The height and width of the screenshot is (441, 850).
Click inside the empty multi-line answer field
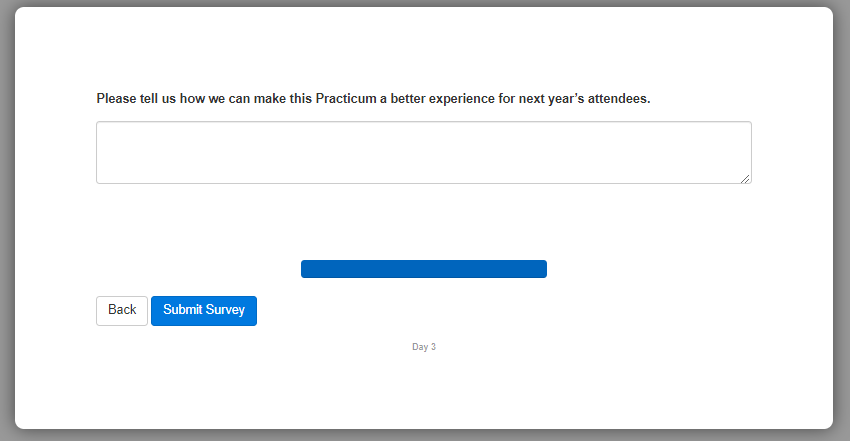pyautogui.click(x=423, y=153)
